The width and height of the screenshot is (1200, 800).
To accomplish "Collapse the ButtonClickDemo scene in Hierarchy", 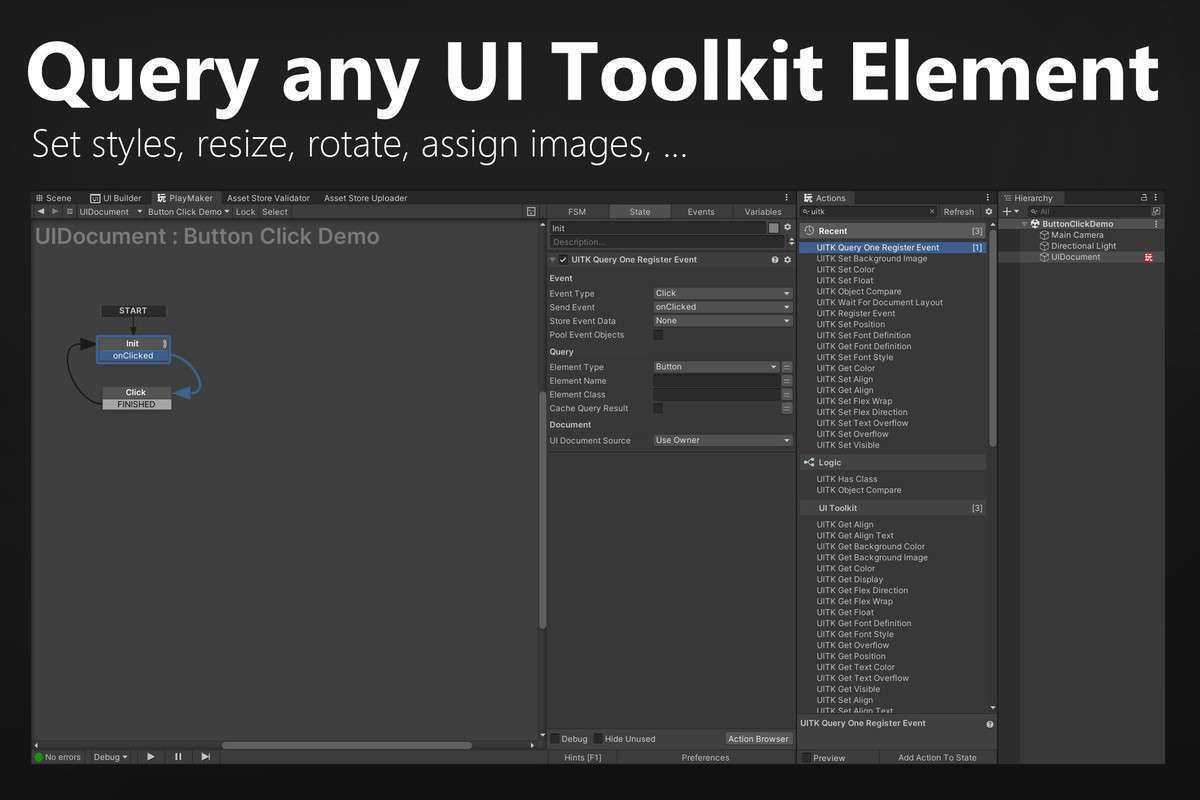I will coord(1023,224).
